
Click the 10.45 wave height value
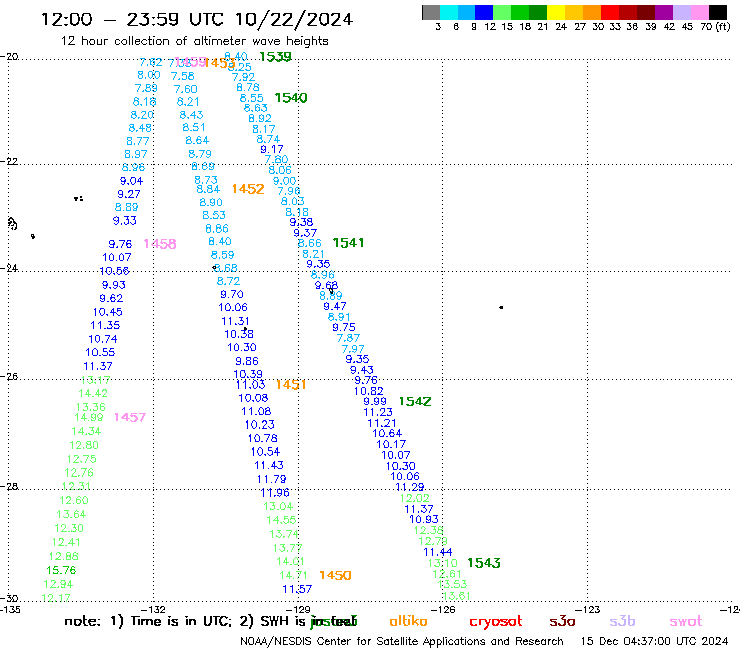pyautogui.click(x=108, y=312)
